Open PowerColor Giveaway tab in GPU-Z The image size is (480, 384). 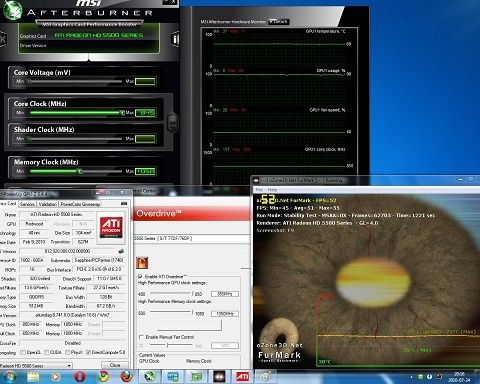pyautogui.click(x=80, y=204)
